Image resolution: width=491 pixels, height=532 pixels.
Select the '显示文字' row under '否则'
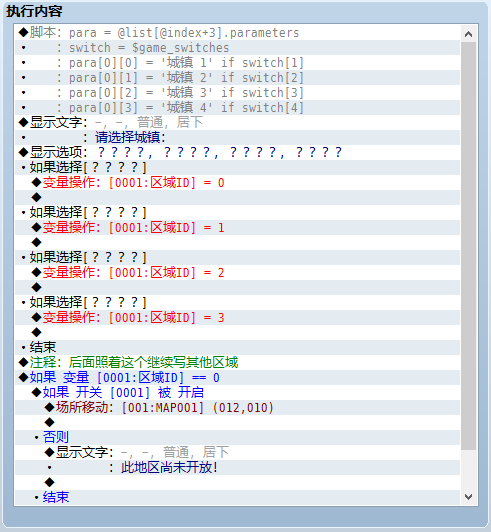coord(238,452)
